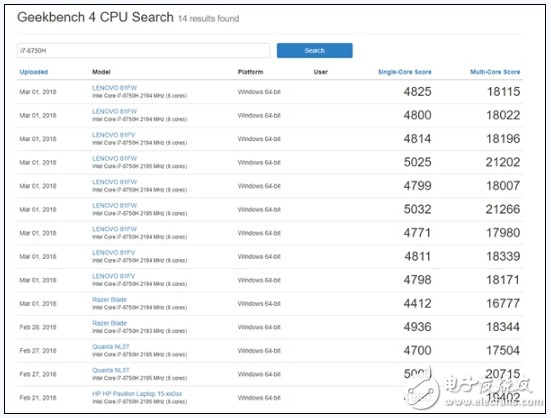
Task: Open the Razer Blade result from Mar 01
Action: 109,300
